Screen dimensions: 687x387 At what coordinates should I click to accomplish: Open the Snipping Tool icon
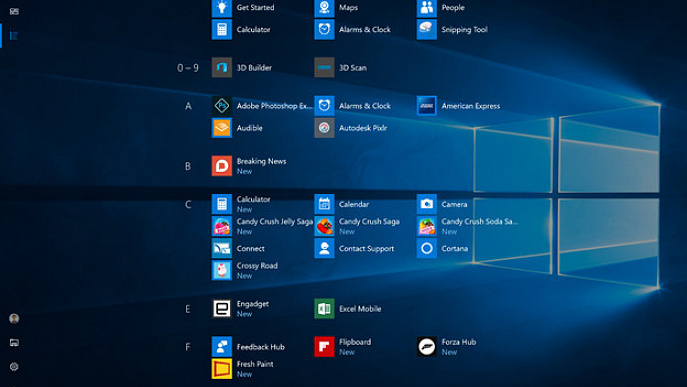point(427,29)
